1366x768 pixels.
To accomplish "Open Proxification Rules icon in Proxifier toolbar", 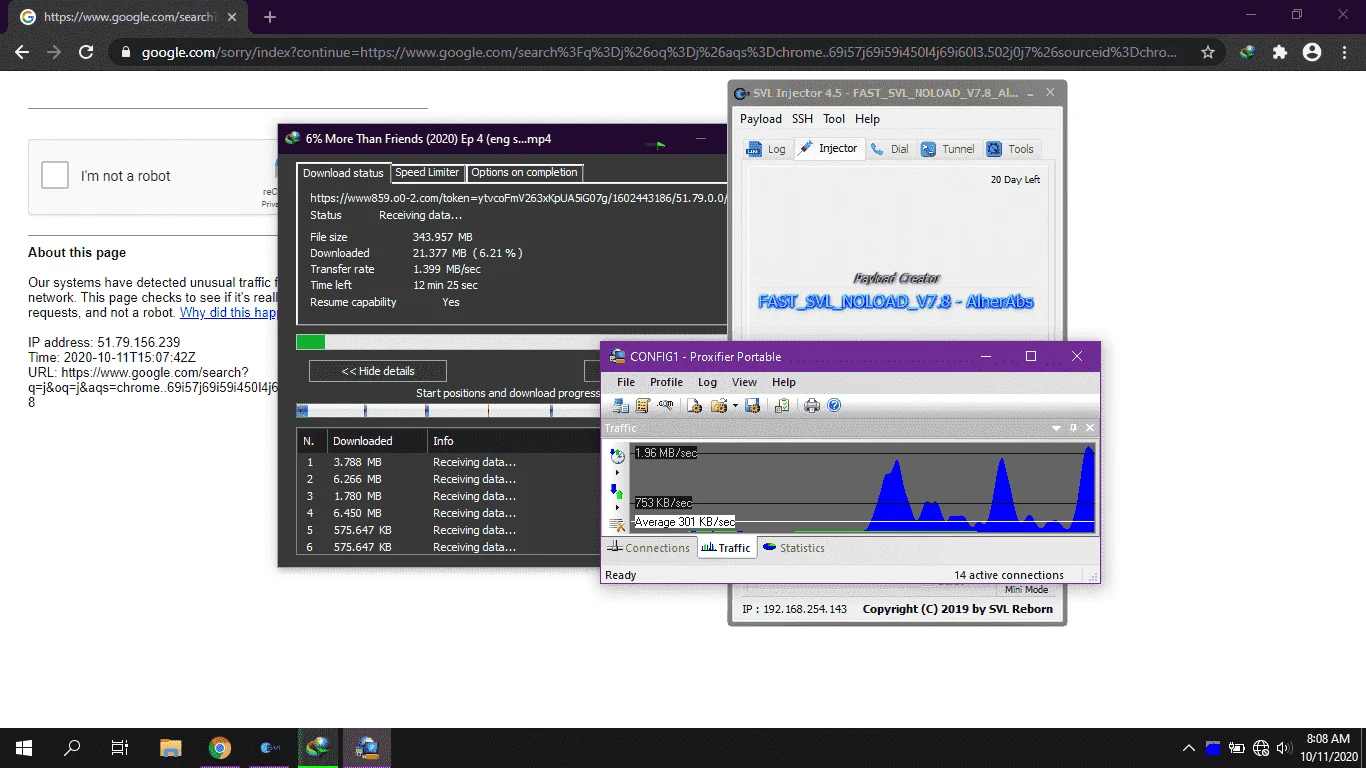I will (x=643, y=405).
